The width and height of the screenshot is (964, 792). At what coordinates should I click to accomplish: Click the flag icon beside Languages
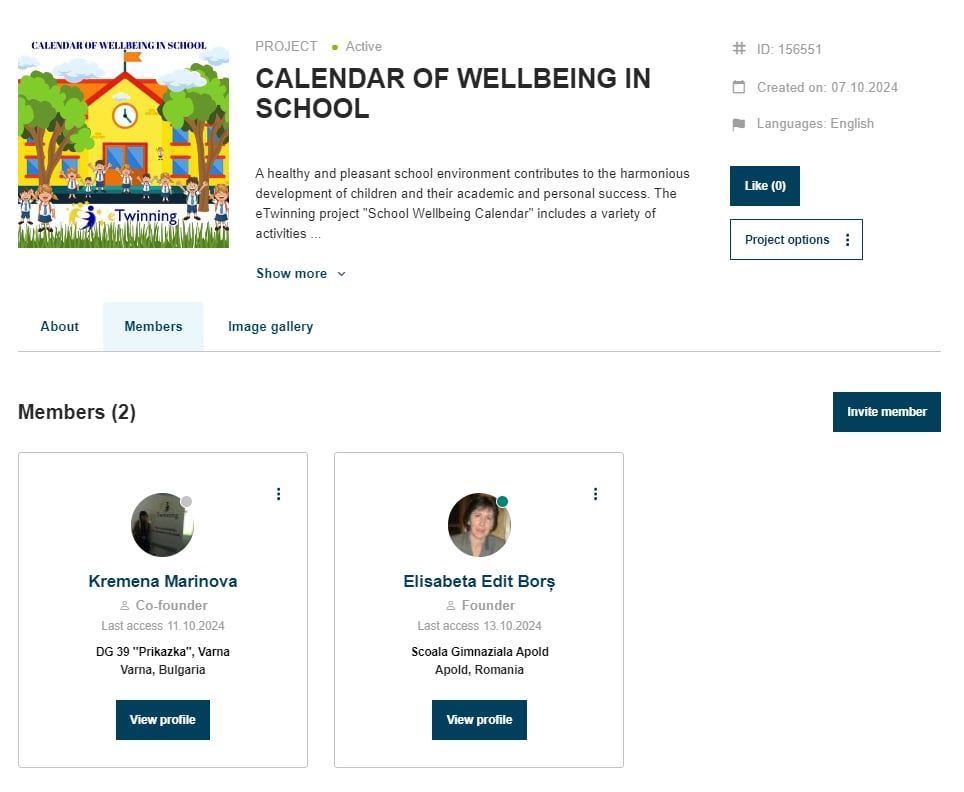pos(739,124)
